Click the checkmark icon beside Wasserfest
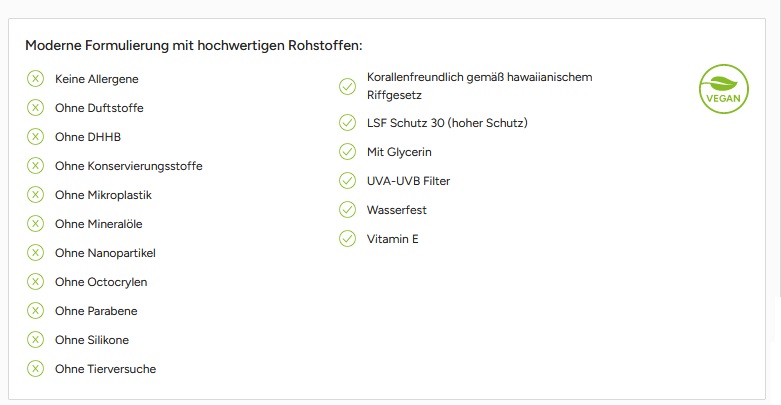Viewport: 781px width, 405px height. coord(348,210)
